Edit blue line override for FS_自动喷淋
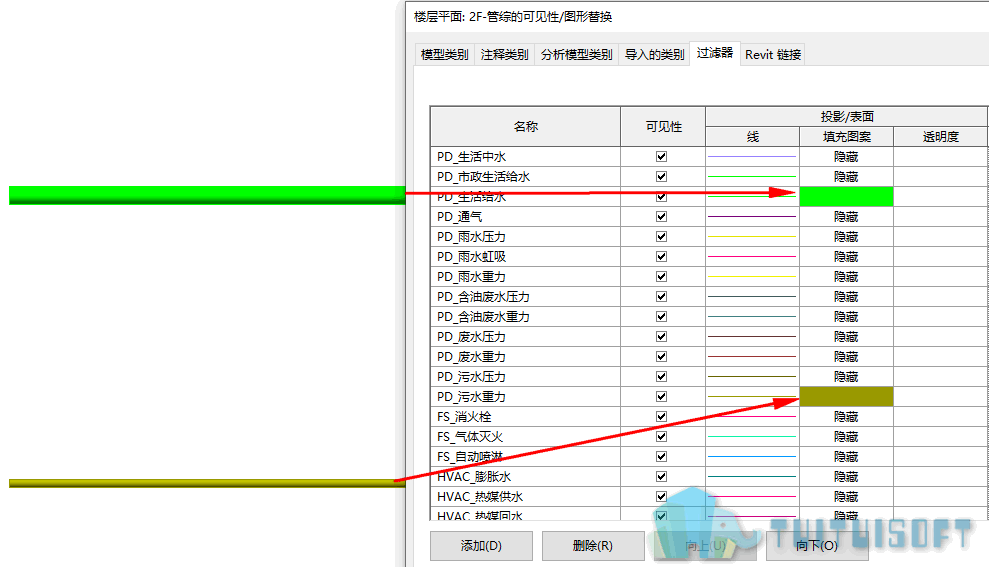The width and height of the screenshot is (989, 567). pos(752,457)
